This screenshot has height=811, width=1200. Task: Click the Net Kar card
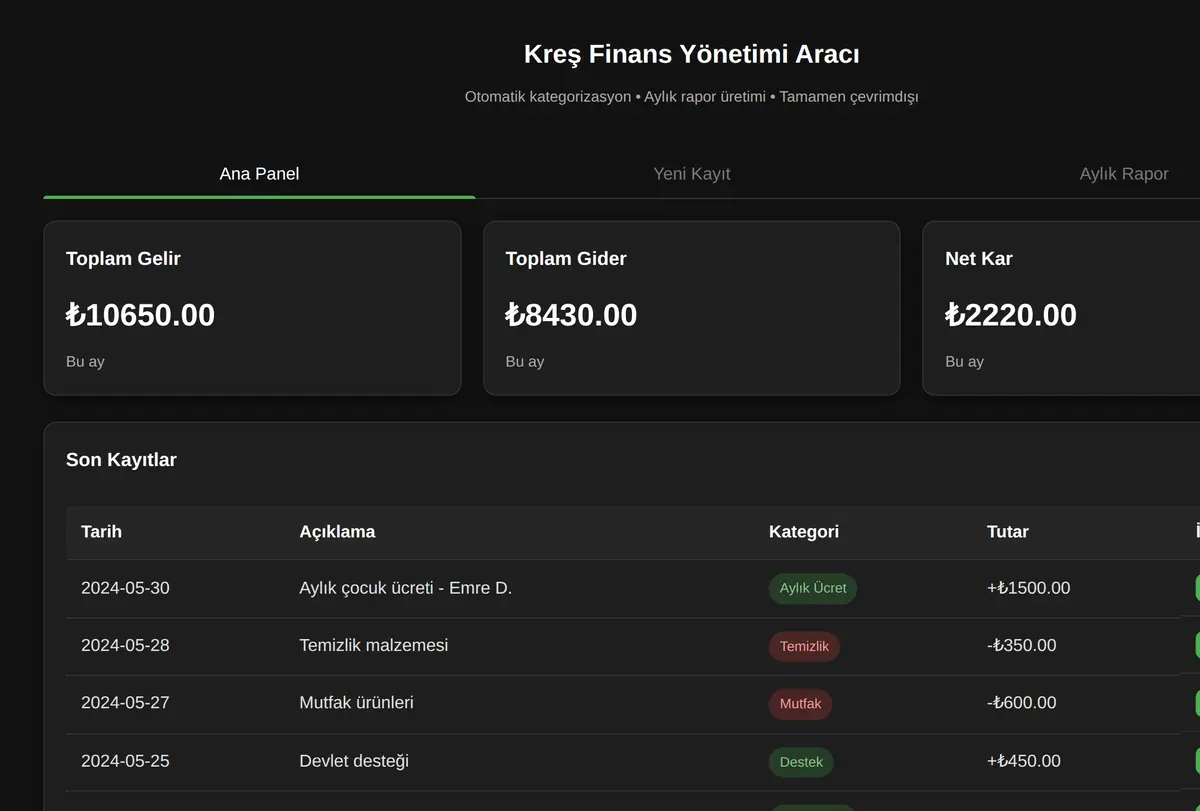point(1061,308)
